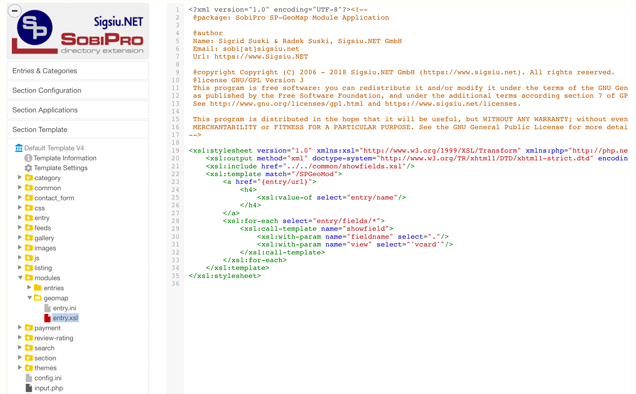The height and width of the screenshot is (394, 636).
Task: Click the payment folder icon
Action: [29, 327]
